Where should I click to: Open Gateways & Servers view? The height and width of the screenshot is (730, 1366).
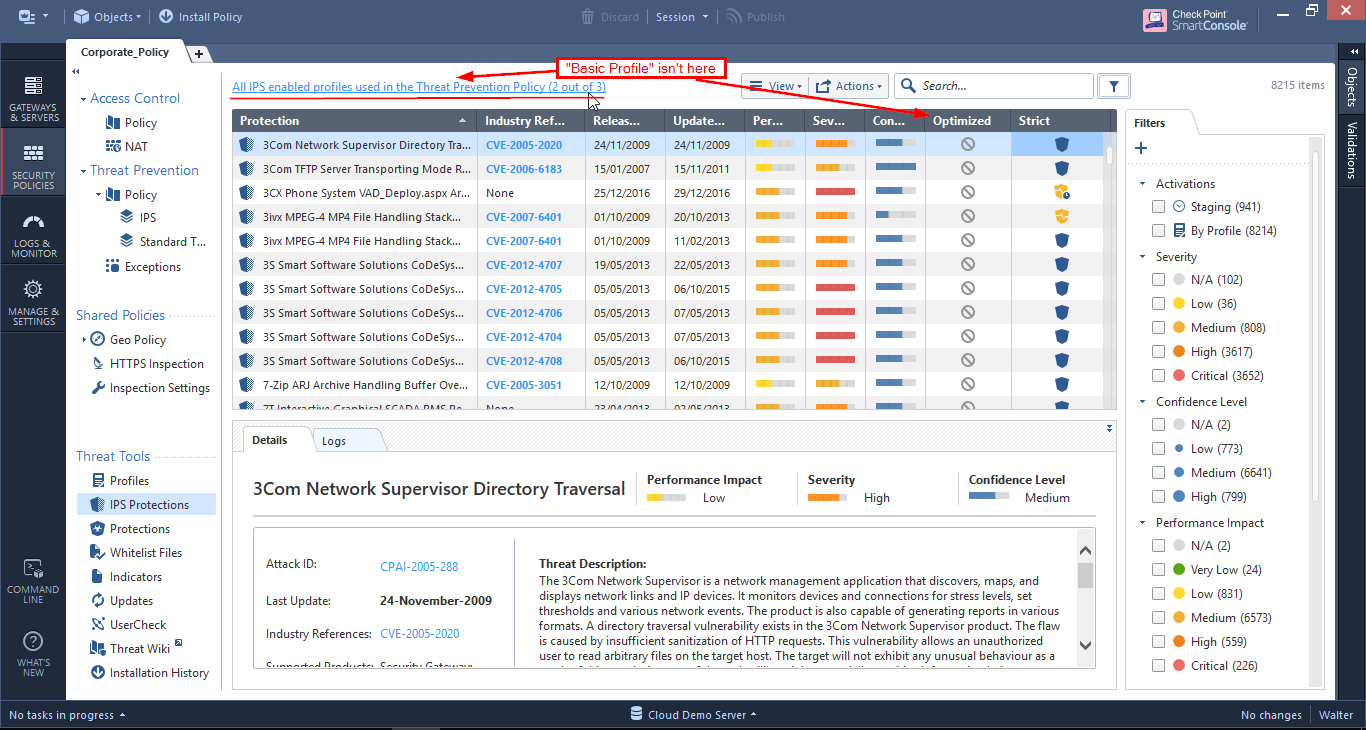pos(33,90)
